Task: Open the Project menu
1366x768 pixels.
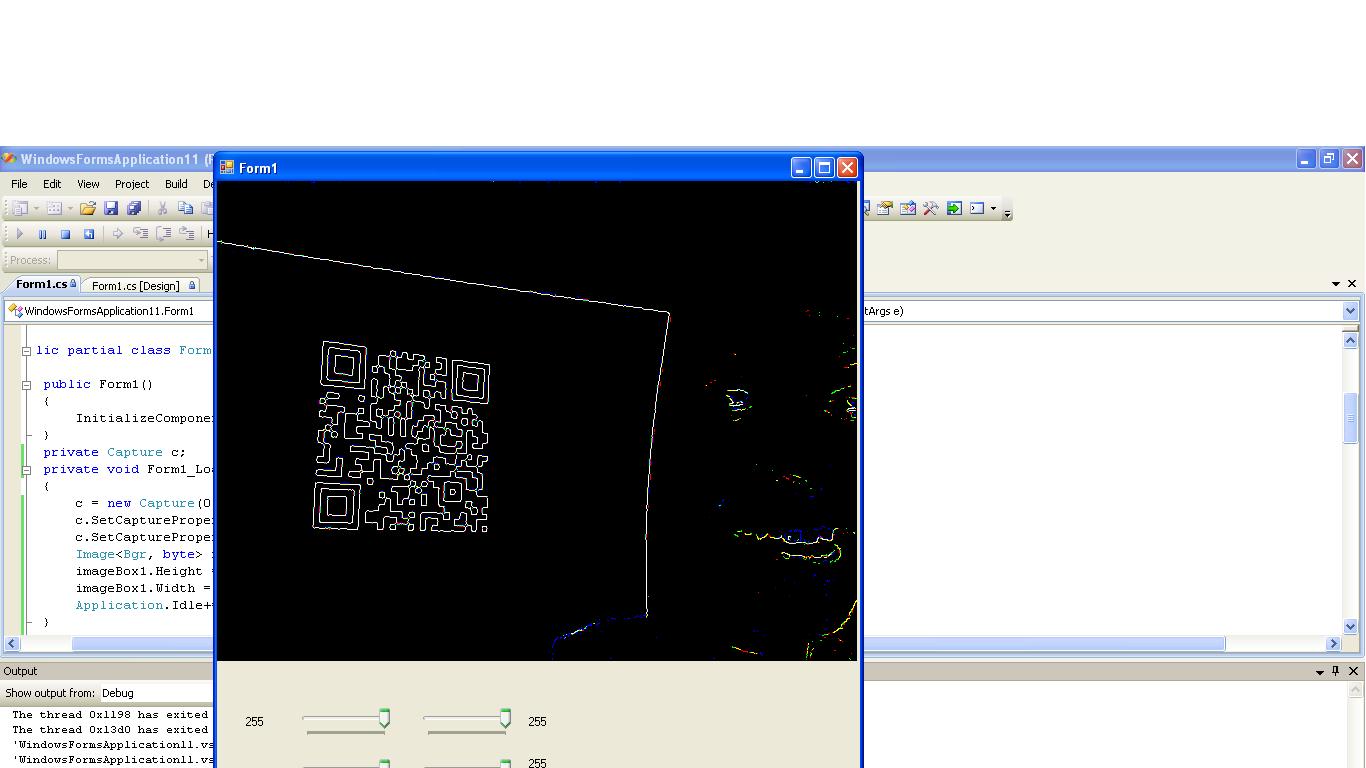Action: click(131, 184)
